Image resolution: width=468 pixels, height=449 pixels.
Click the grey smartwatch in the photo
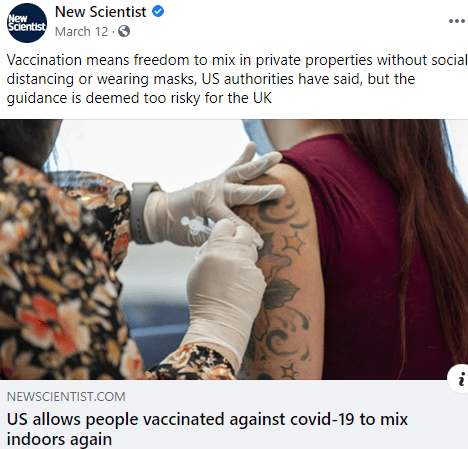(x=142, y=212)
